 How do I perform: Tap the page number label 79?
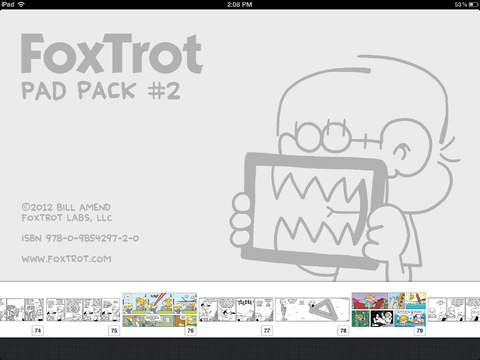[x=420, y=330]
